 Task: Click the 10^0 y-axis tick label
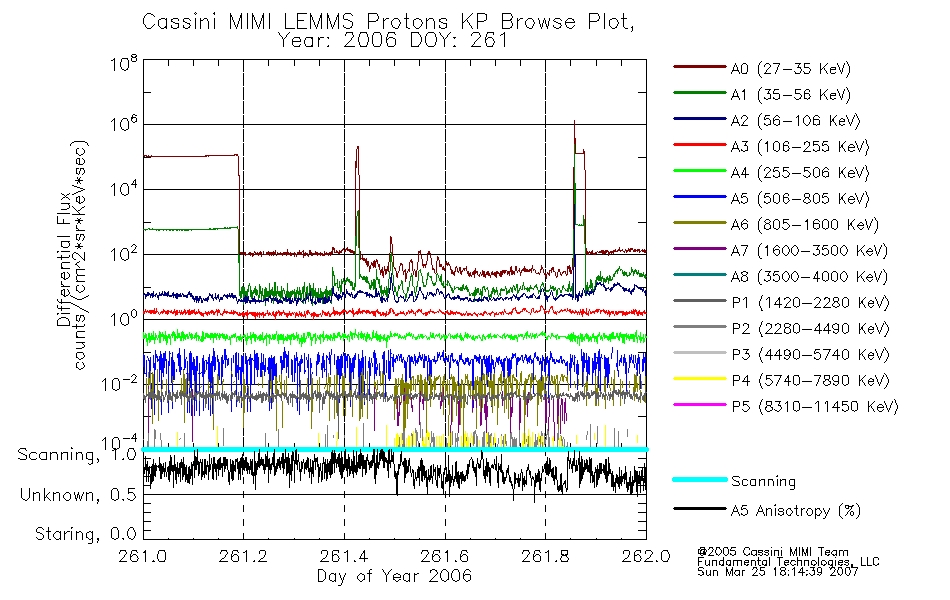[x=124, y=319]
